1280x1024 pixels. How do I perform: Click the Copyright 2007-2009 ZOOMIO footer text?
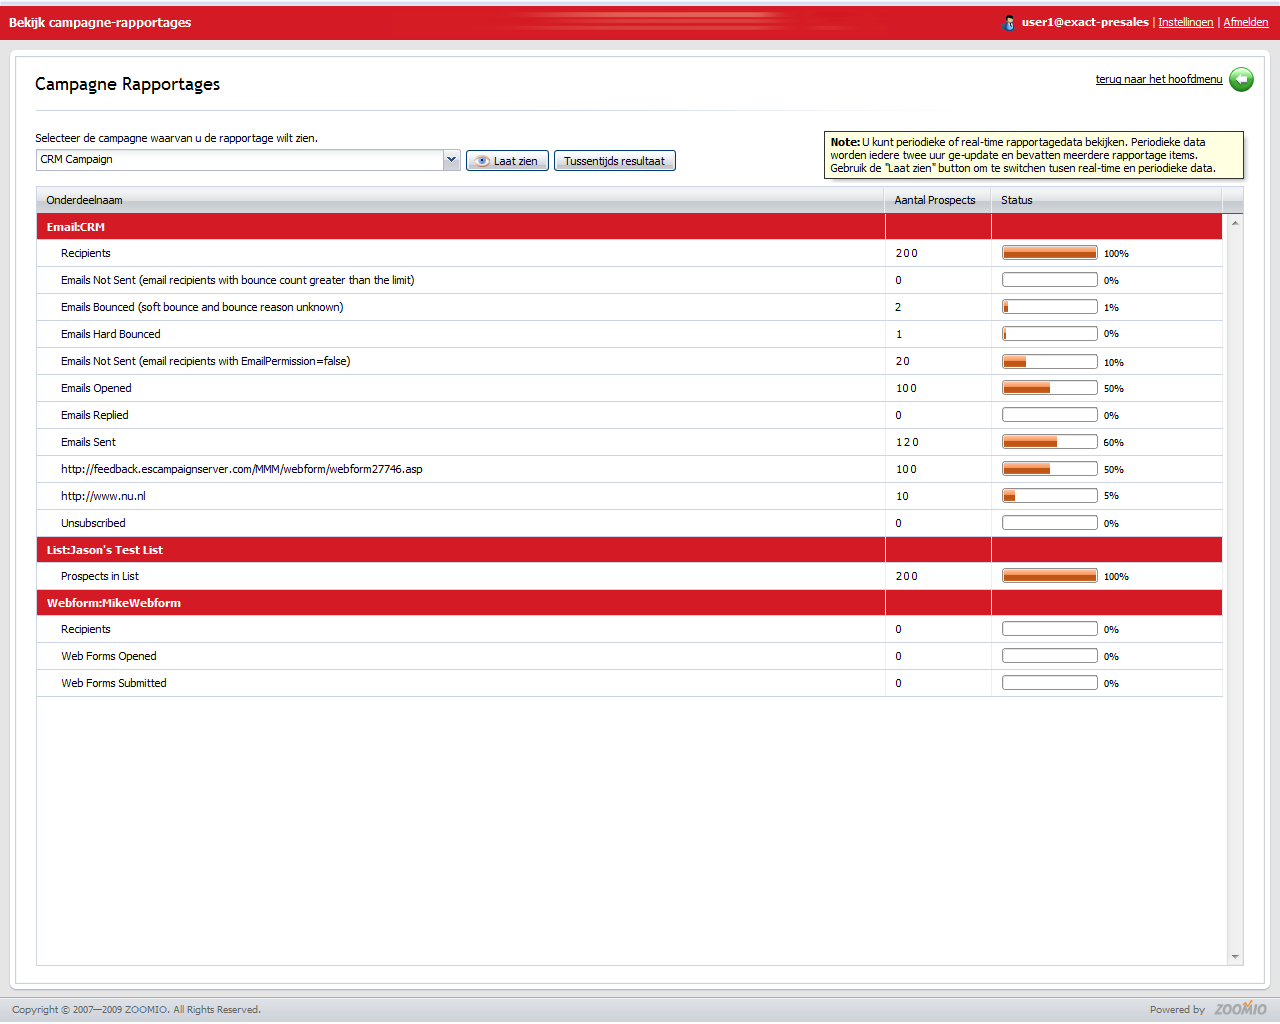pyautogui.click(x=136, y=1009)
